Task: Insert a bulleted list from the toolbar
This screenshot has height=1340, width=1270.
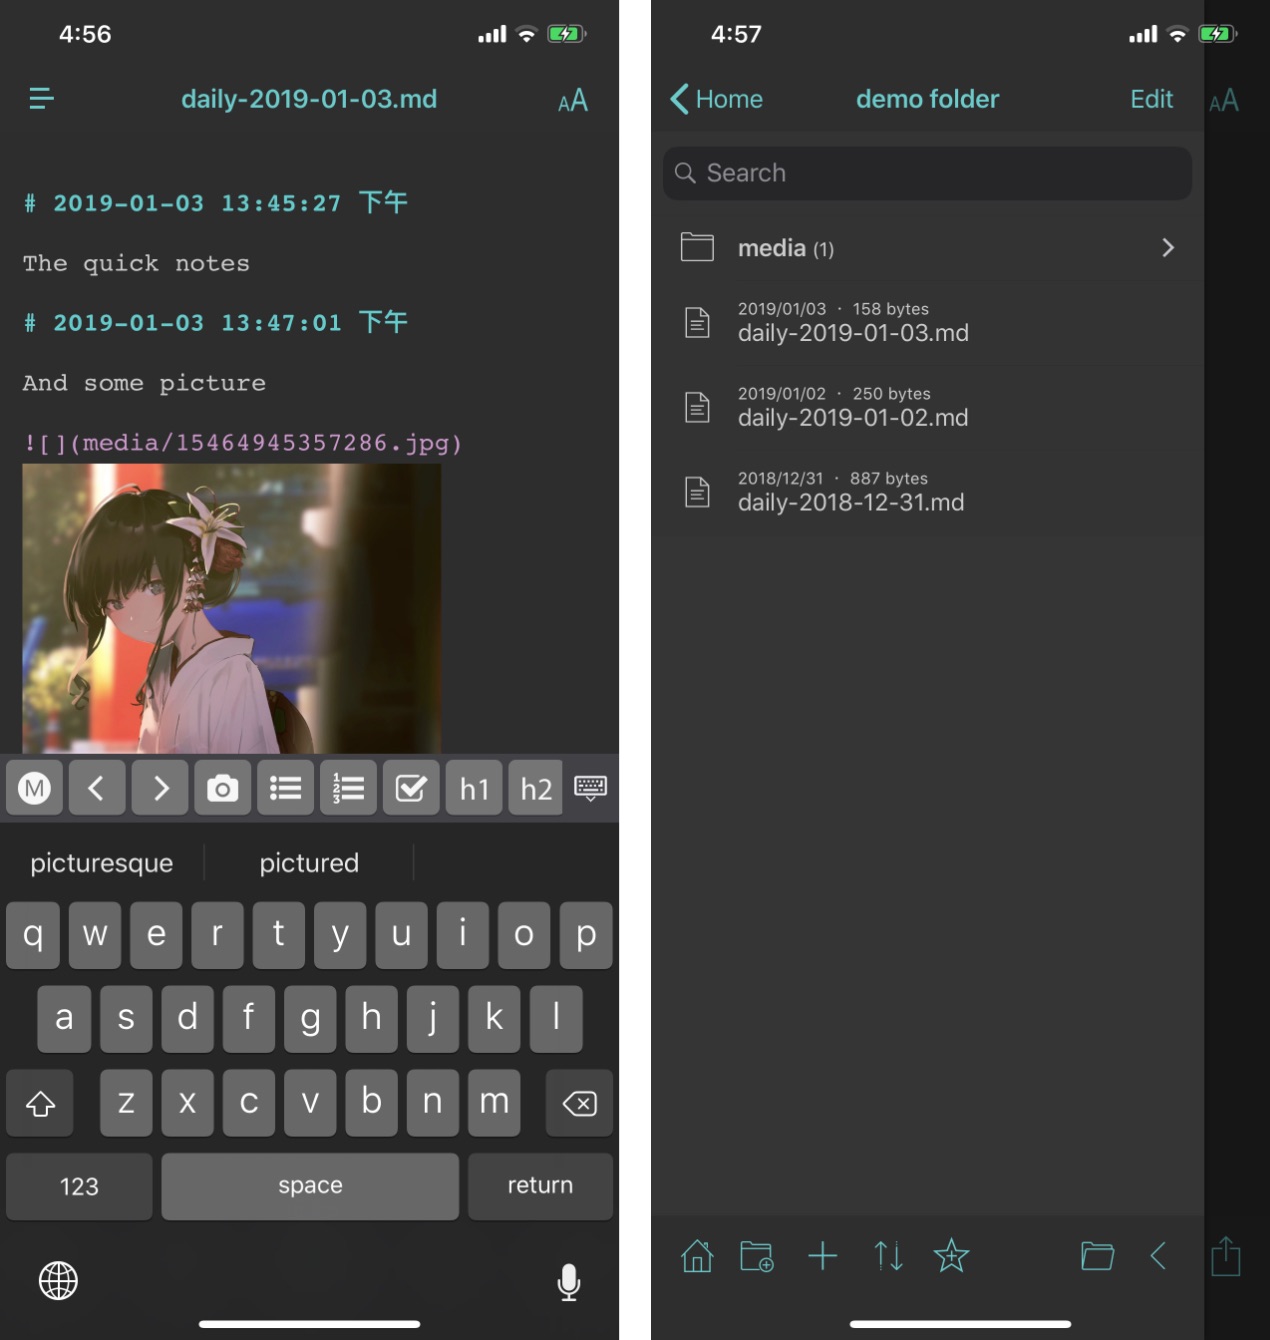Action: click(x=285, y=788)
